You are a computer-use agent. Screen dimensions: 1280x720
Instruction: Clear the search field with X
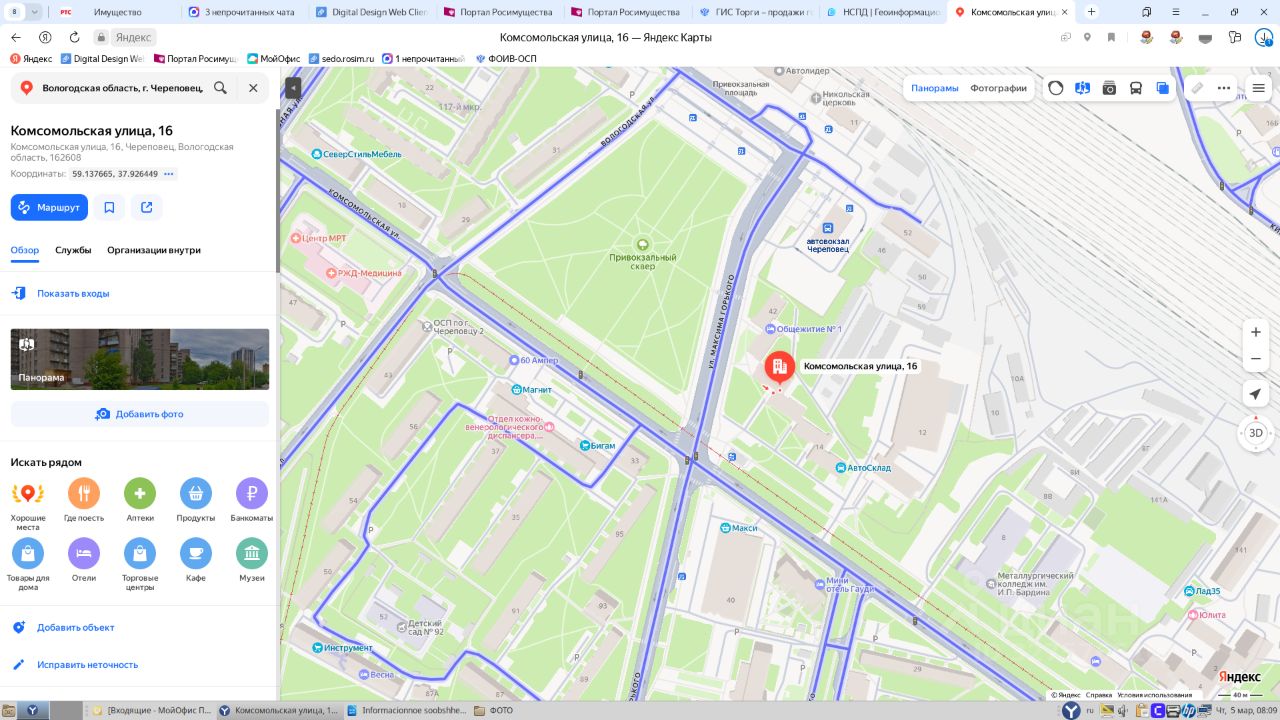253,88
